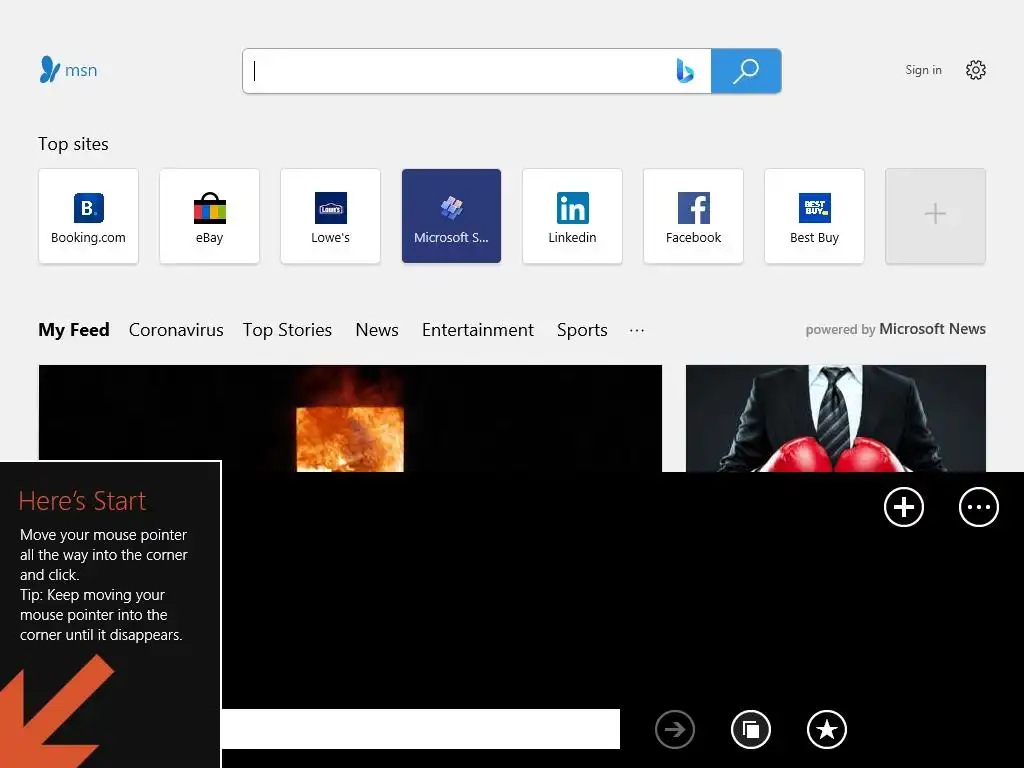Switch to the Top Stories tab
The height and width of the screenshot is (768, 1024).
(287, 330)
